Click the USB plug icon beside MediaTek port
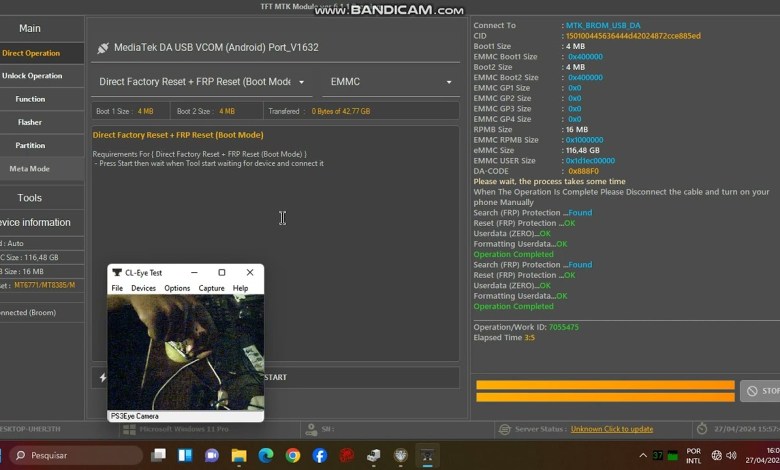This screenshot has height=470, width=780. [x=102, y=48]
